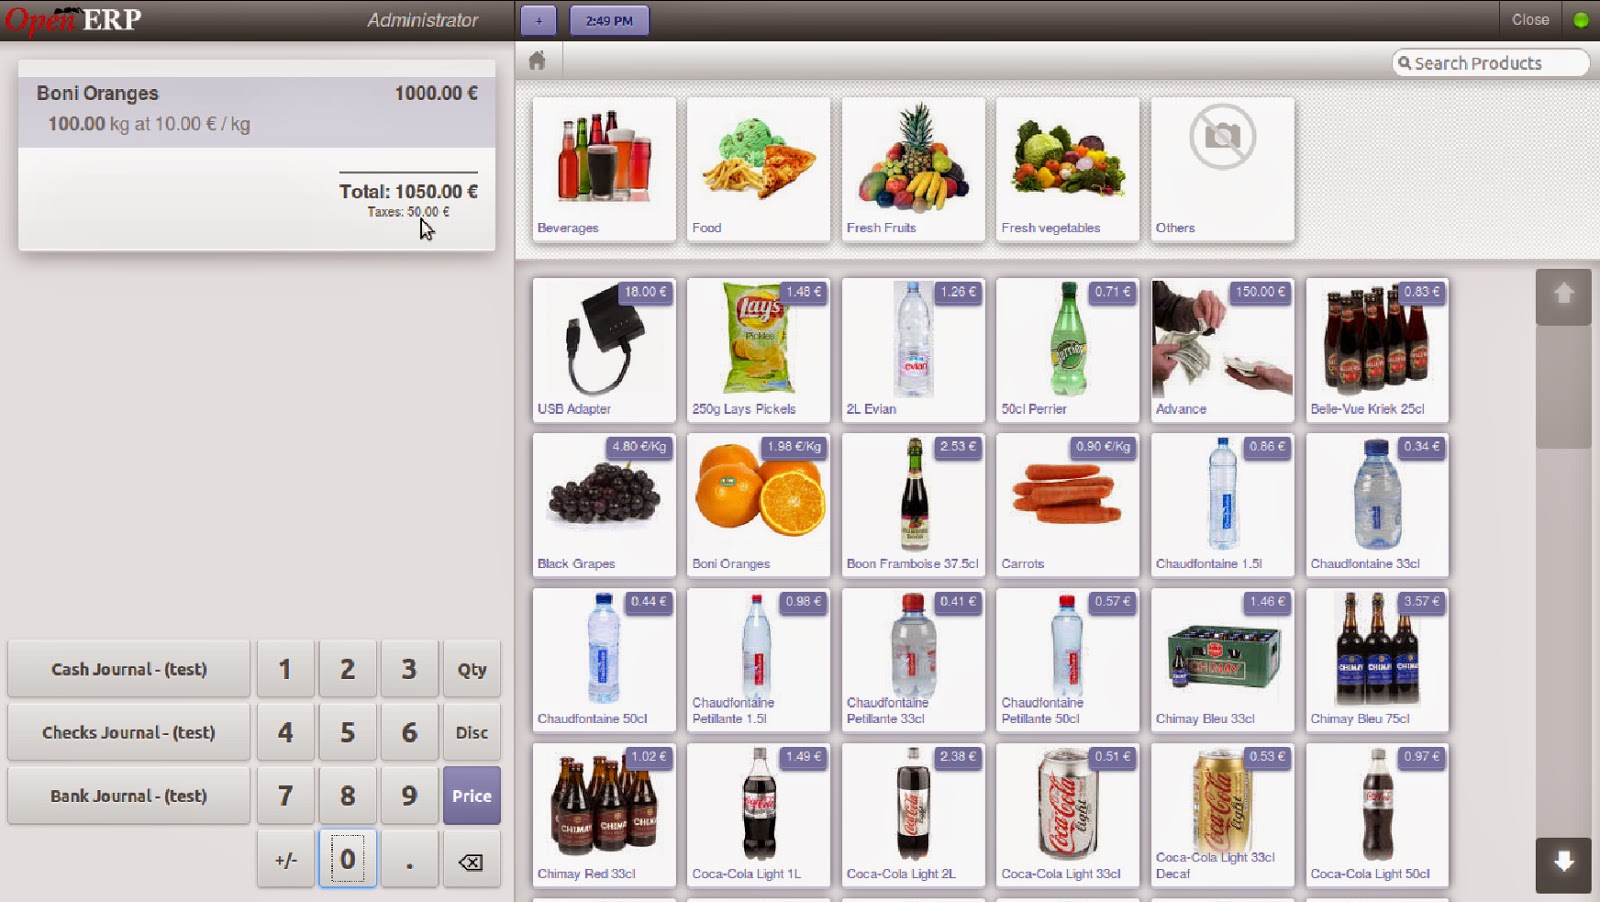The width and height of the screenshot is (1600, 902).
Task: Add Coca-Cola Light 1L to order
Action: (758, 815)
